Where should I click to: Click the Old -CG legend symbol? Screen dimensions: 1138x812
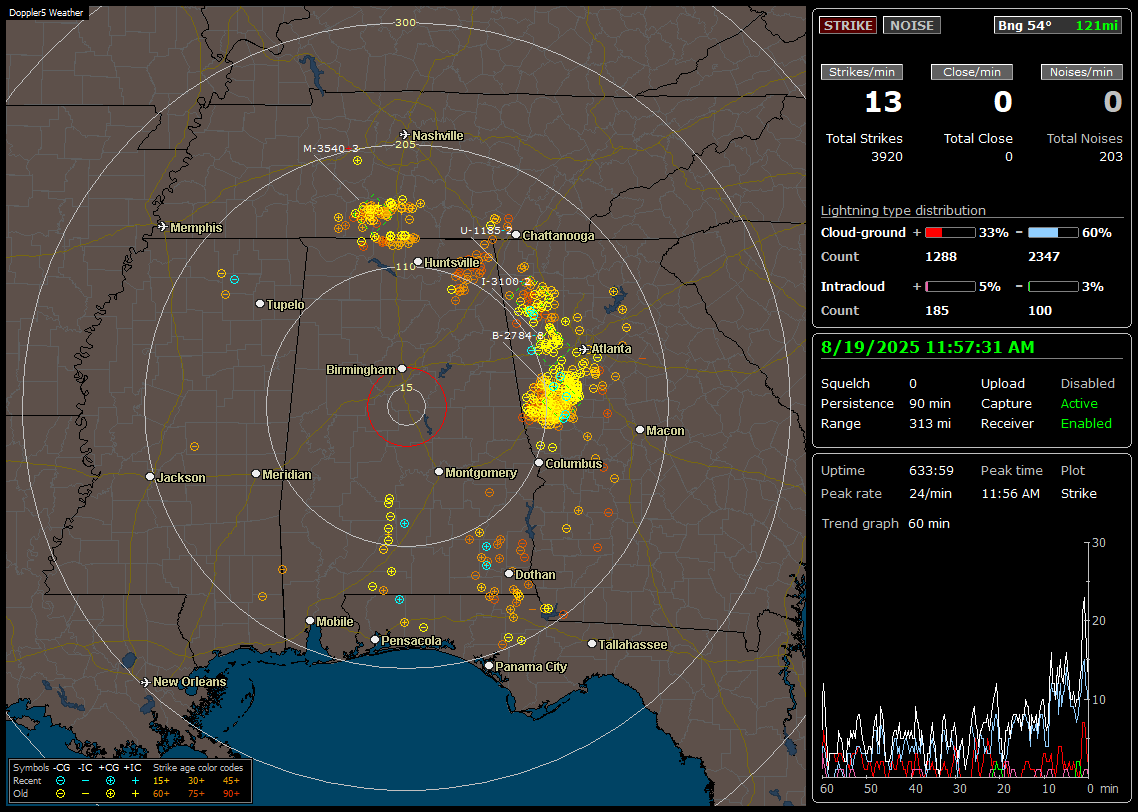60,794
